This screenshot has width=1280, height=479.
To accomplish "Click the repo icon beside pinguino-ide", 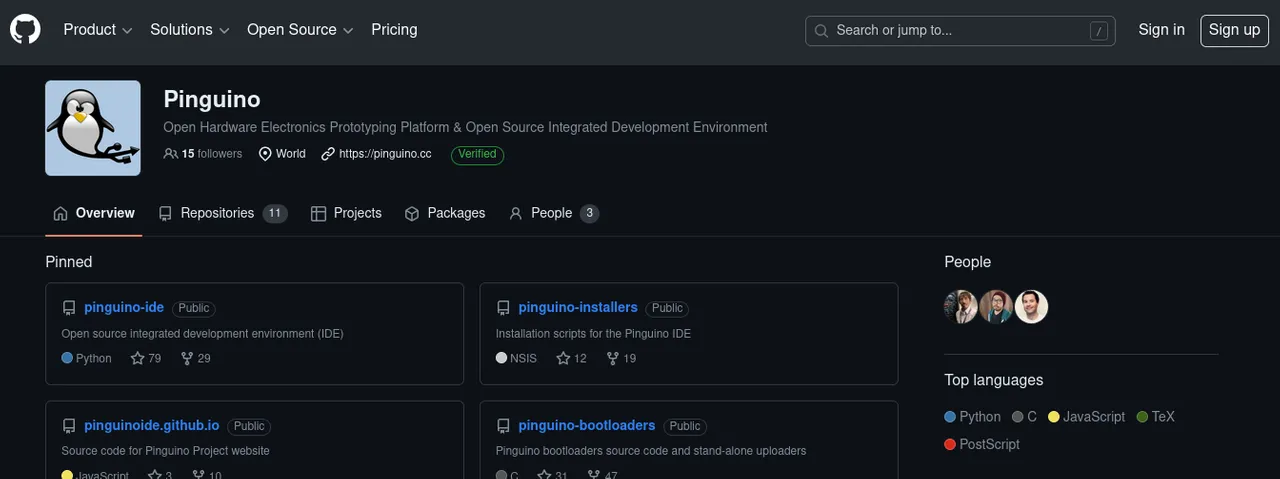I will tap(69, 308).
